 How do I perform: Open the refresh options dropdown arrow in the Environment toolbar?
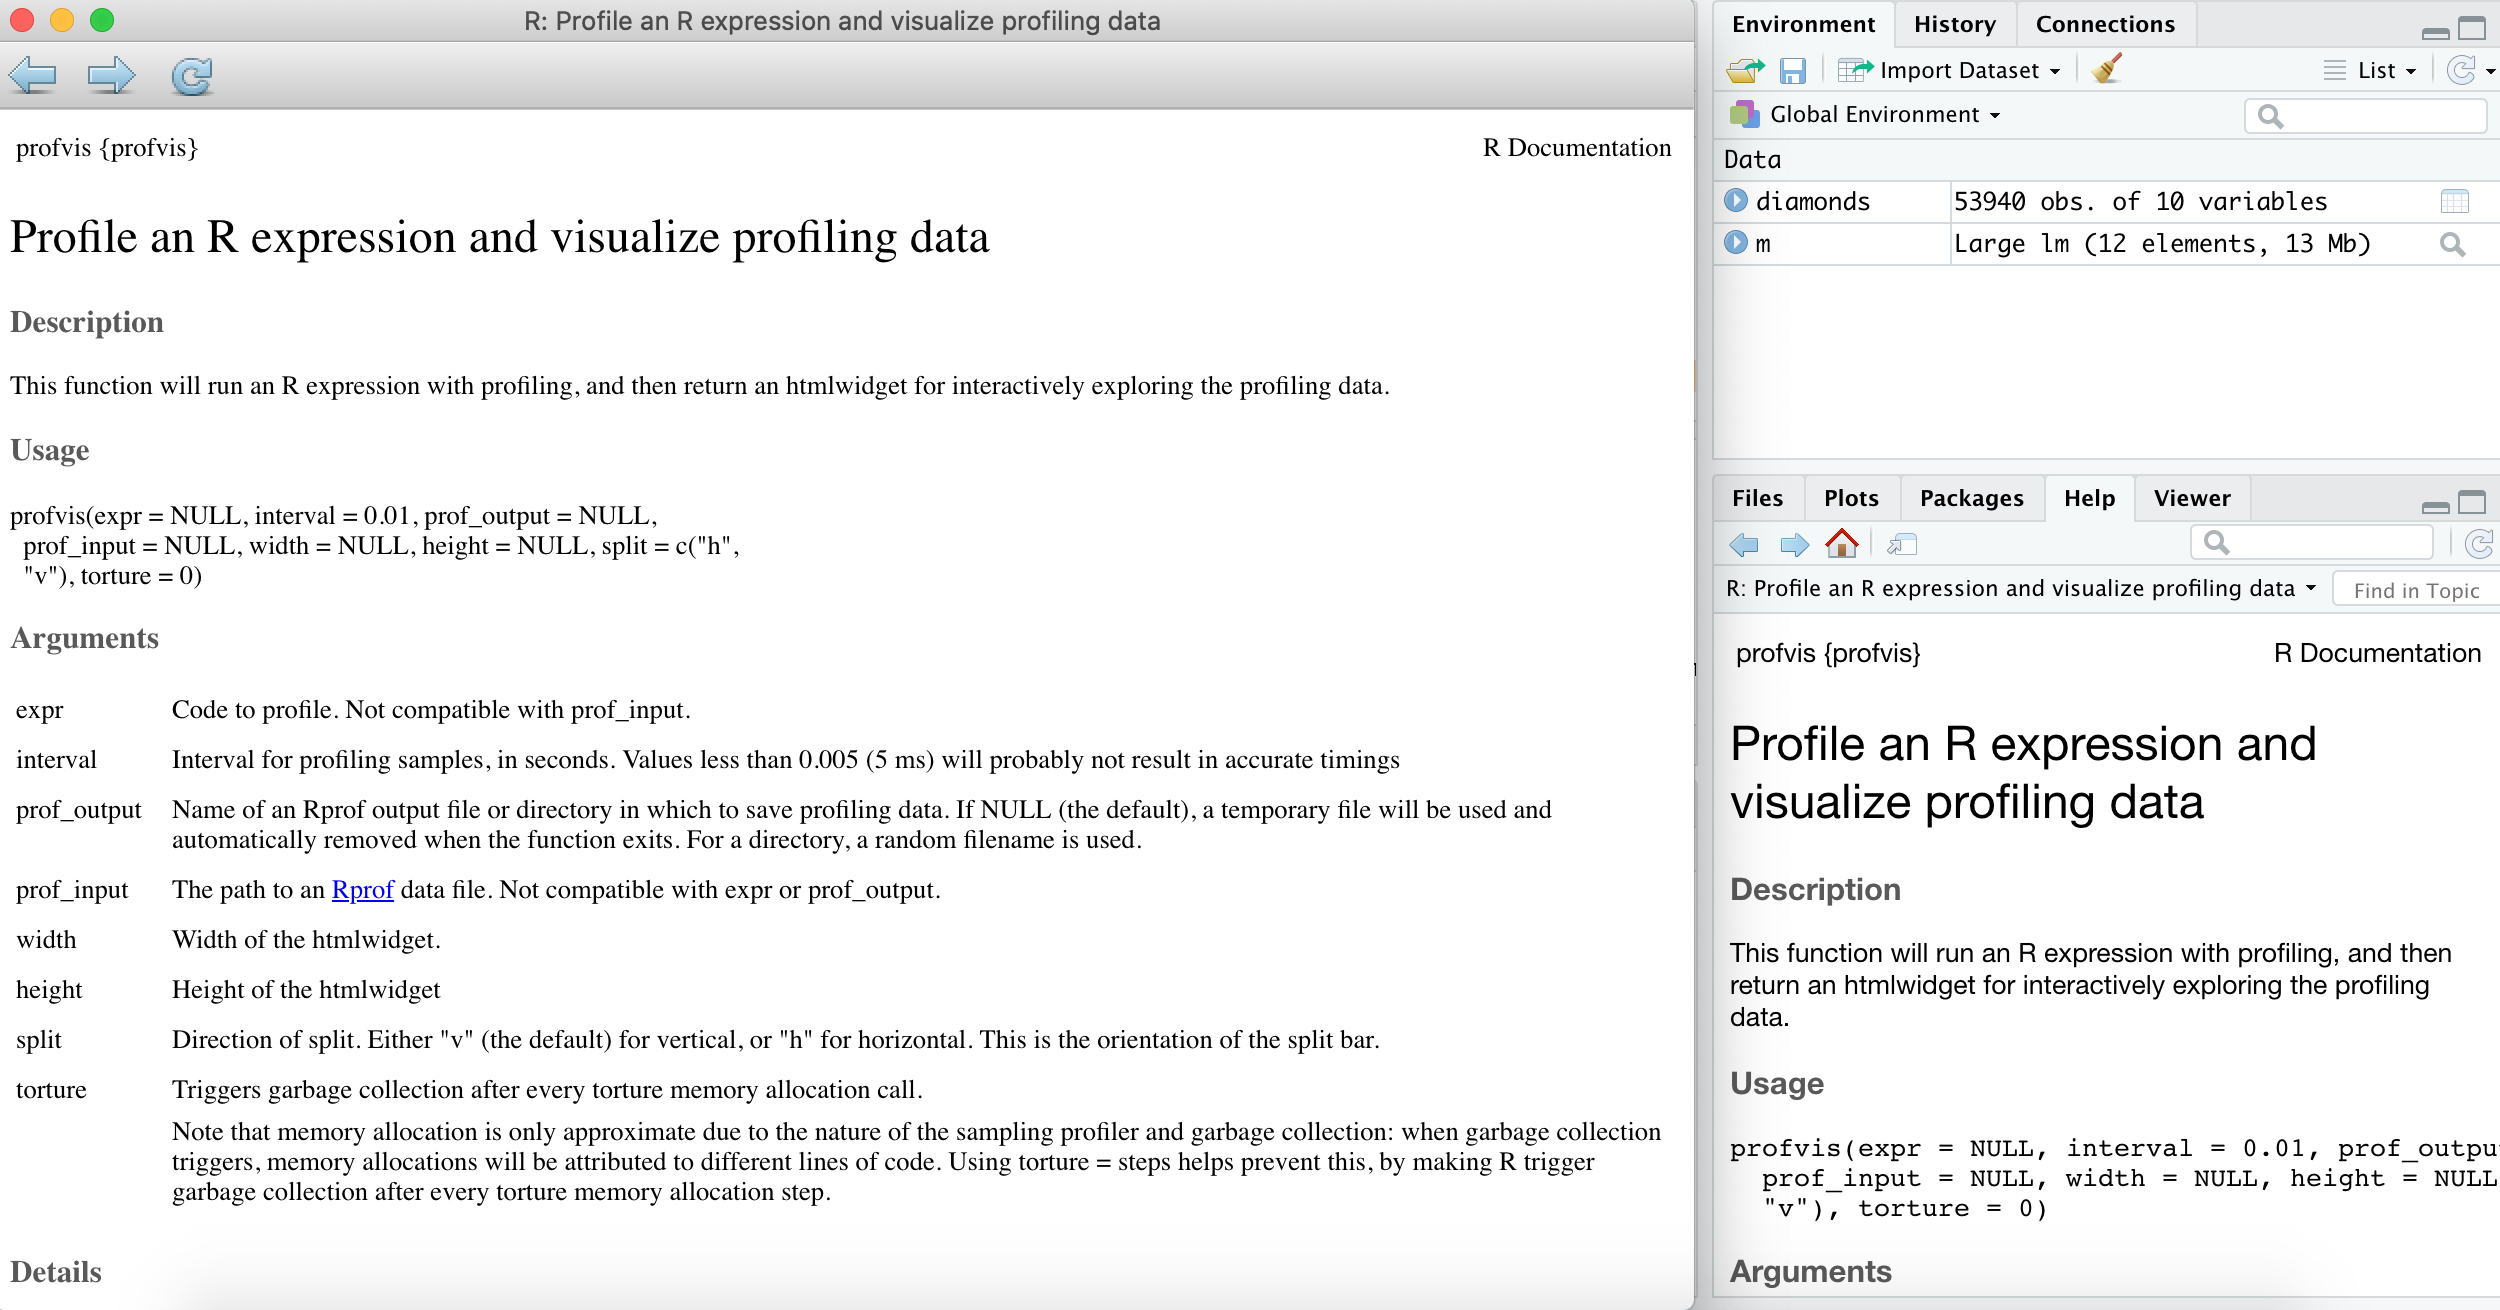click(x=2490, y=71)
